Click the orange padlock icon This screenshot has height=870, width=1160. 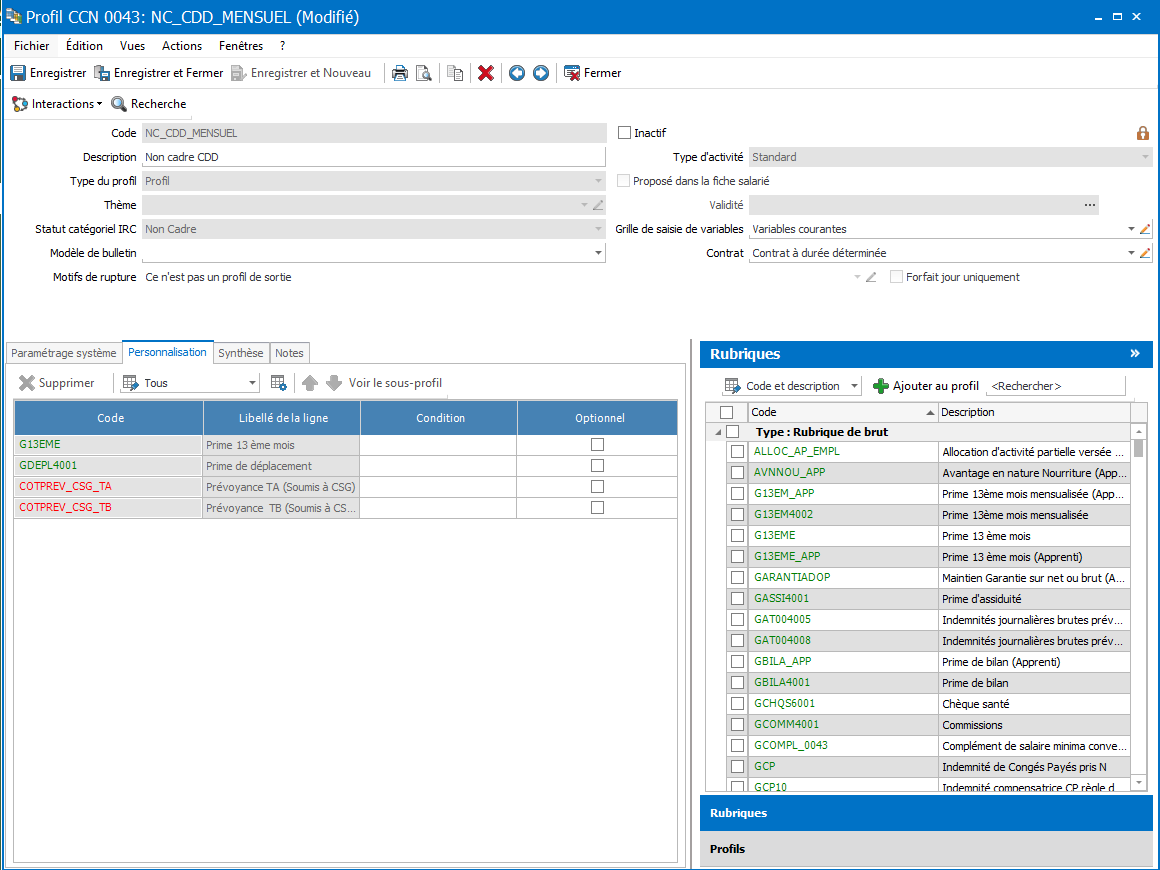[1142, 133]
